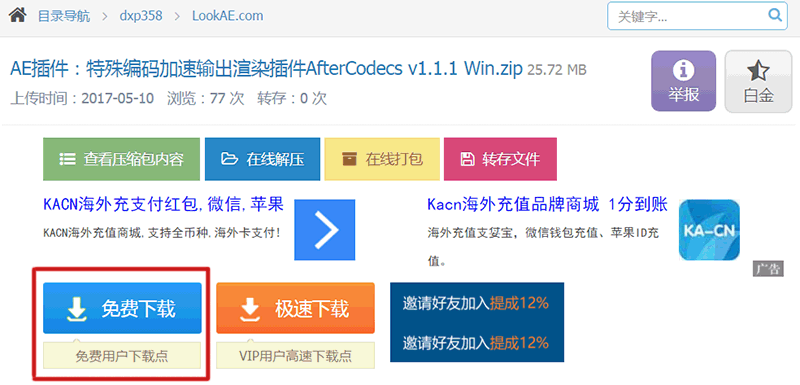Click the first 邀请好友加入提成12% banner line
This screenshot has height=385, width=800.
(476, 303)
